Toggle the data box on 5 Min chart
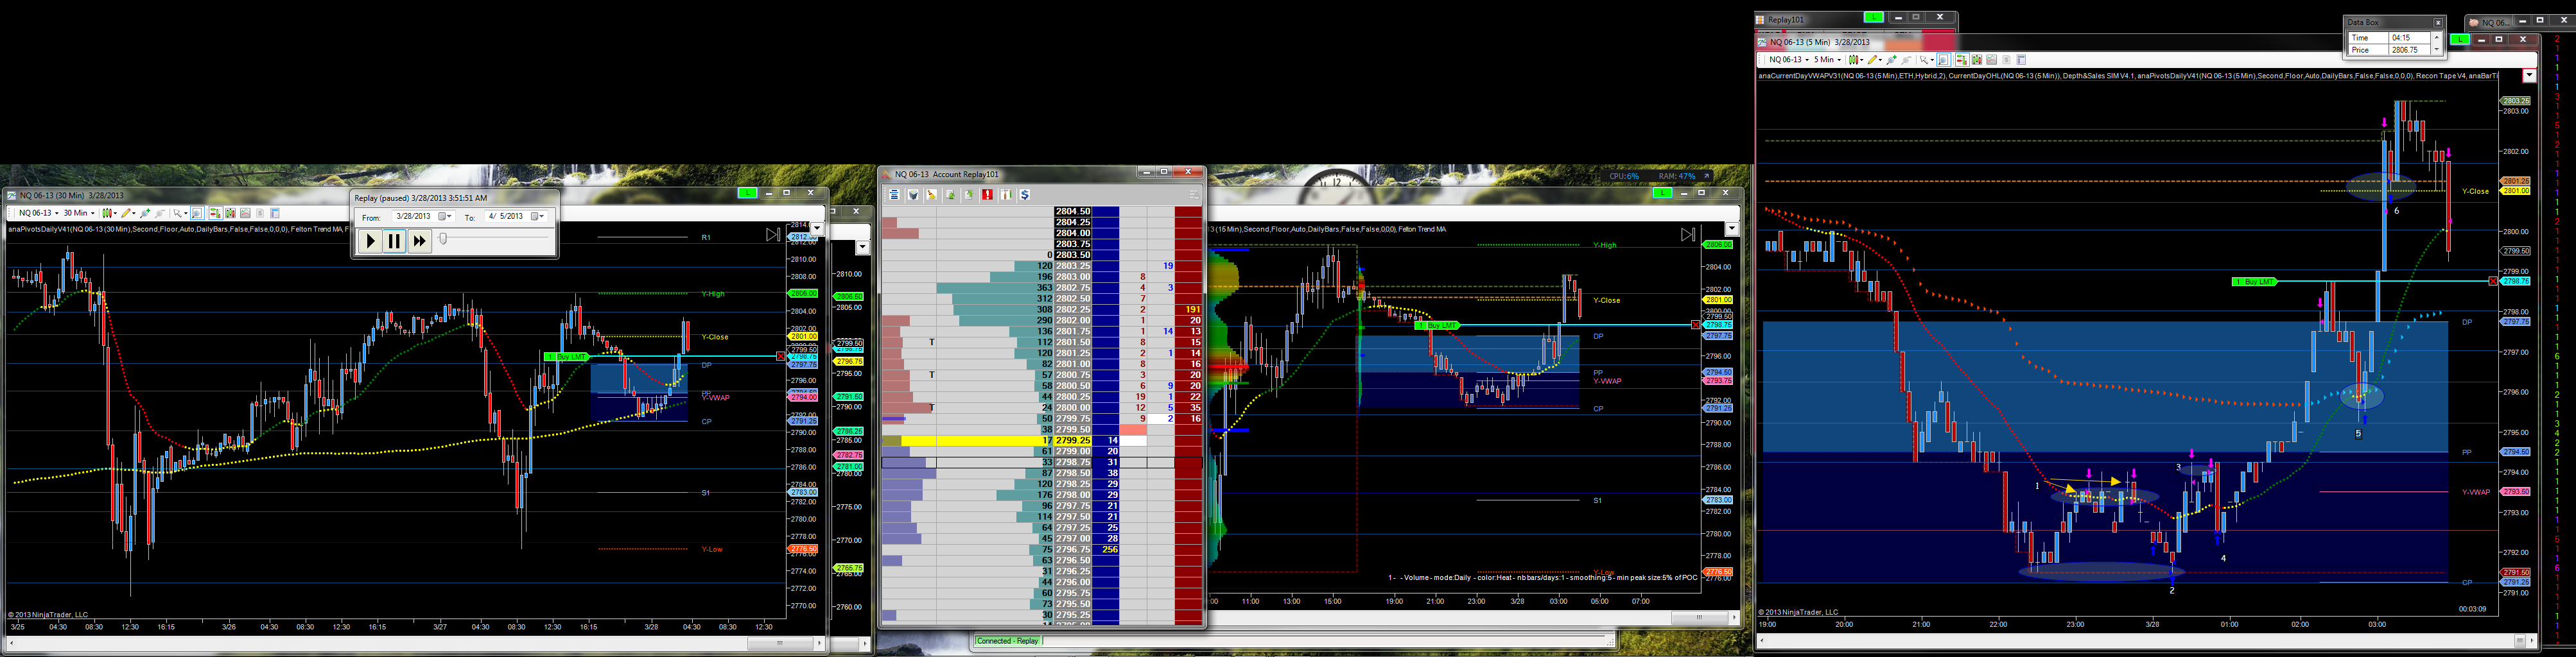 pyautogui.click(x=1944, y=60)
